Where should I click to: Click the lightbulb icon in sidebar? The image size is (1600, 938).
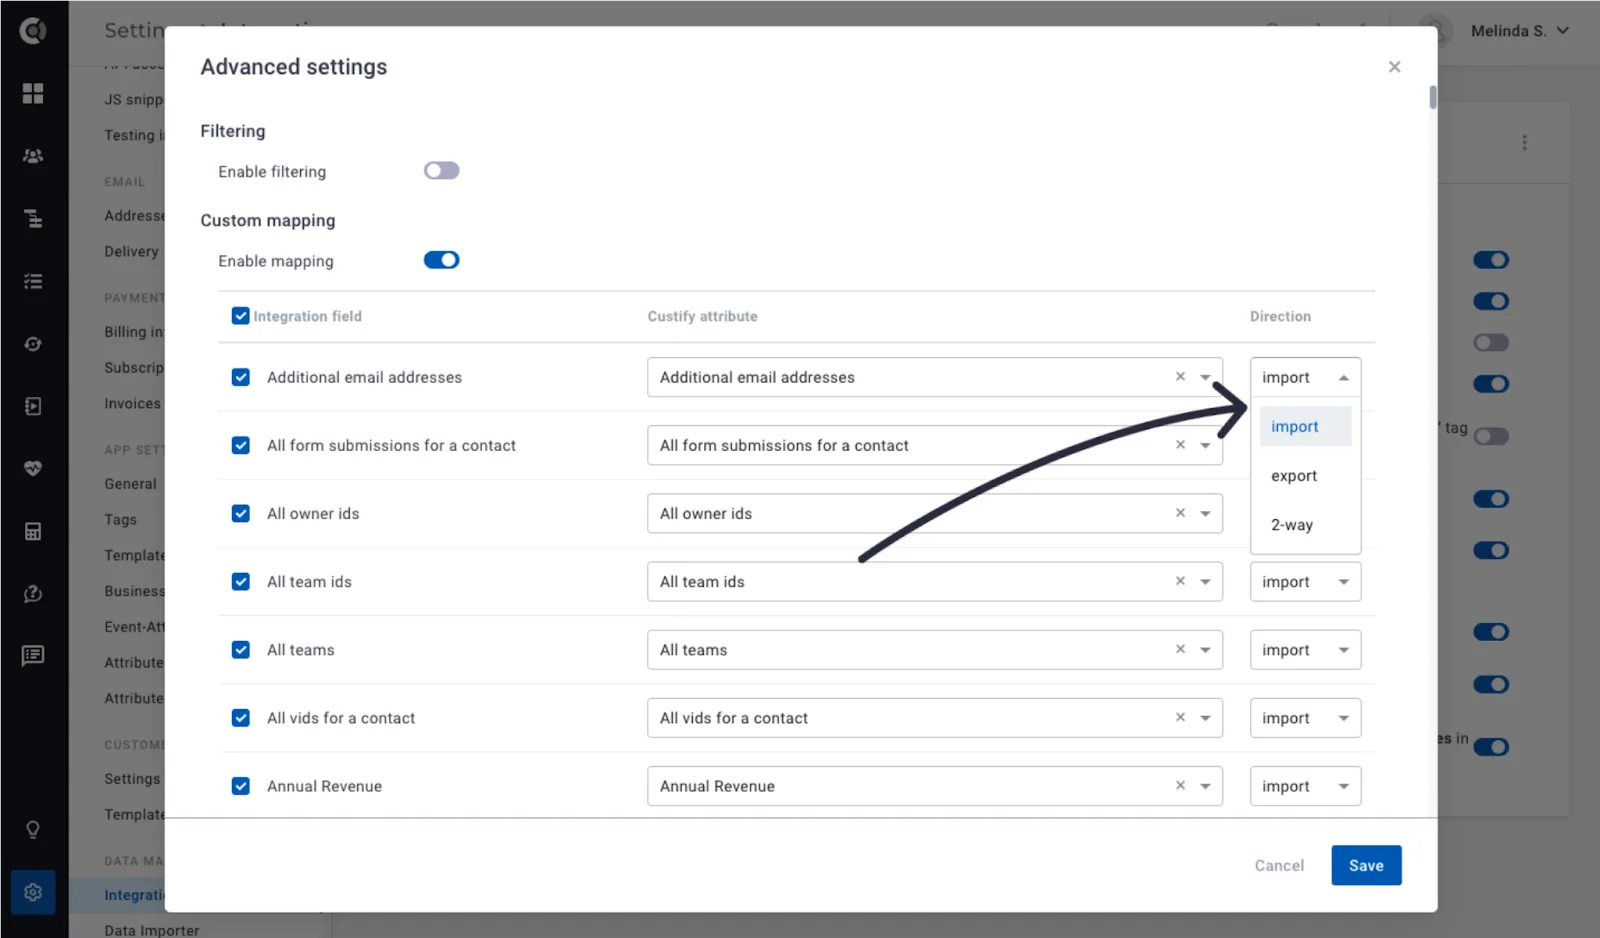(x=33, y=830)
